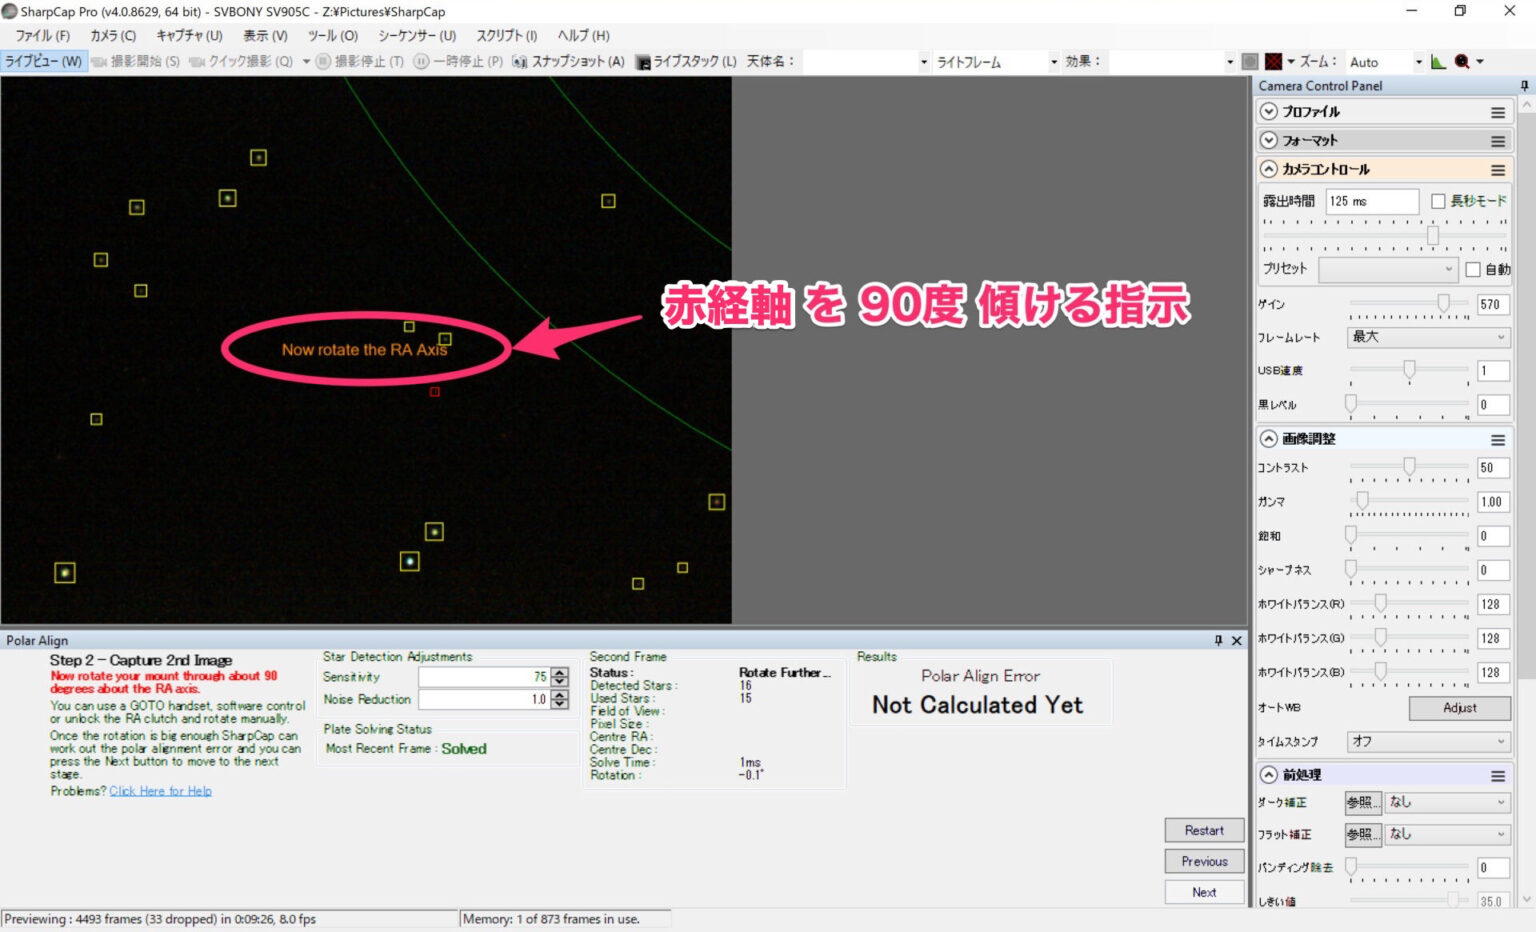Toggle the タイムスタンプ setting off
The image size is (1536, 932).
click(1427, 741)
